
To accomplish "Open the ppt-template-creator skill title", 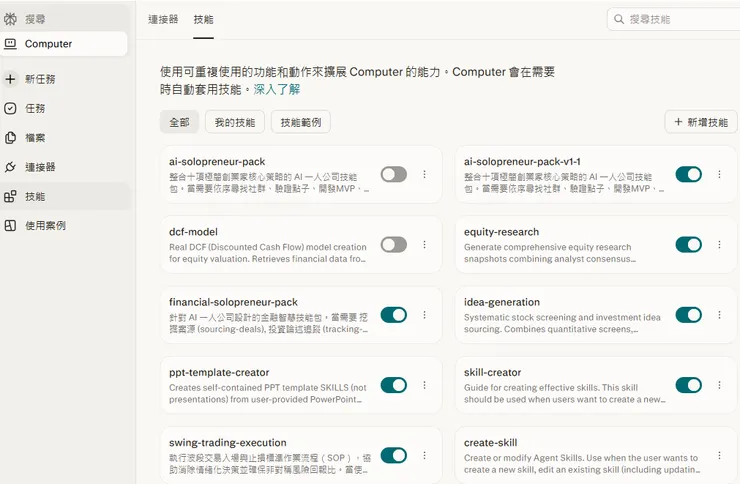I will 219,372.
